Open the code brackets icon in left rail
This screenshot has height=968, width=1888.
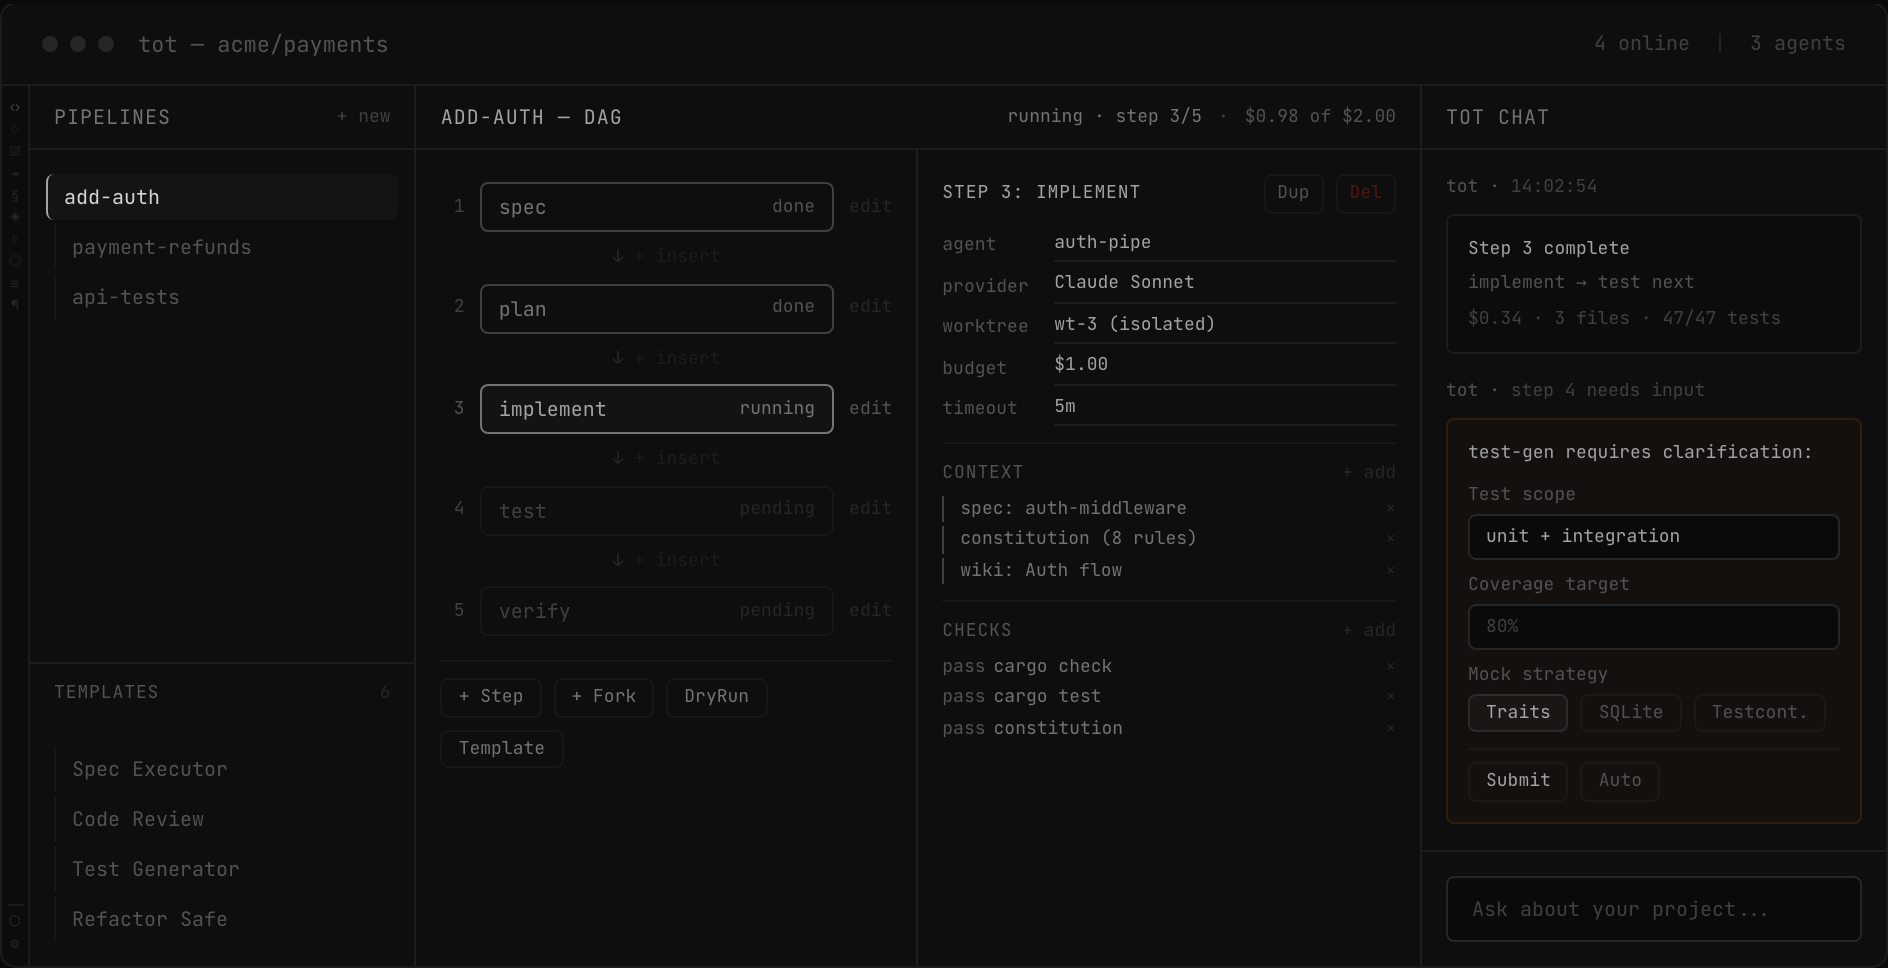tap(15, 107)
